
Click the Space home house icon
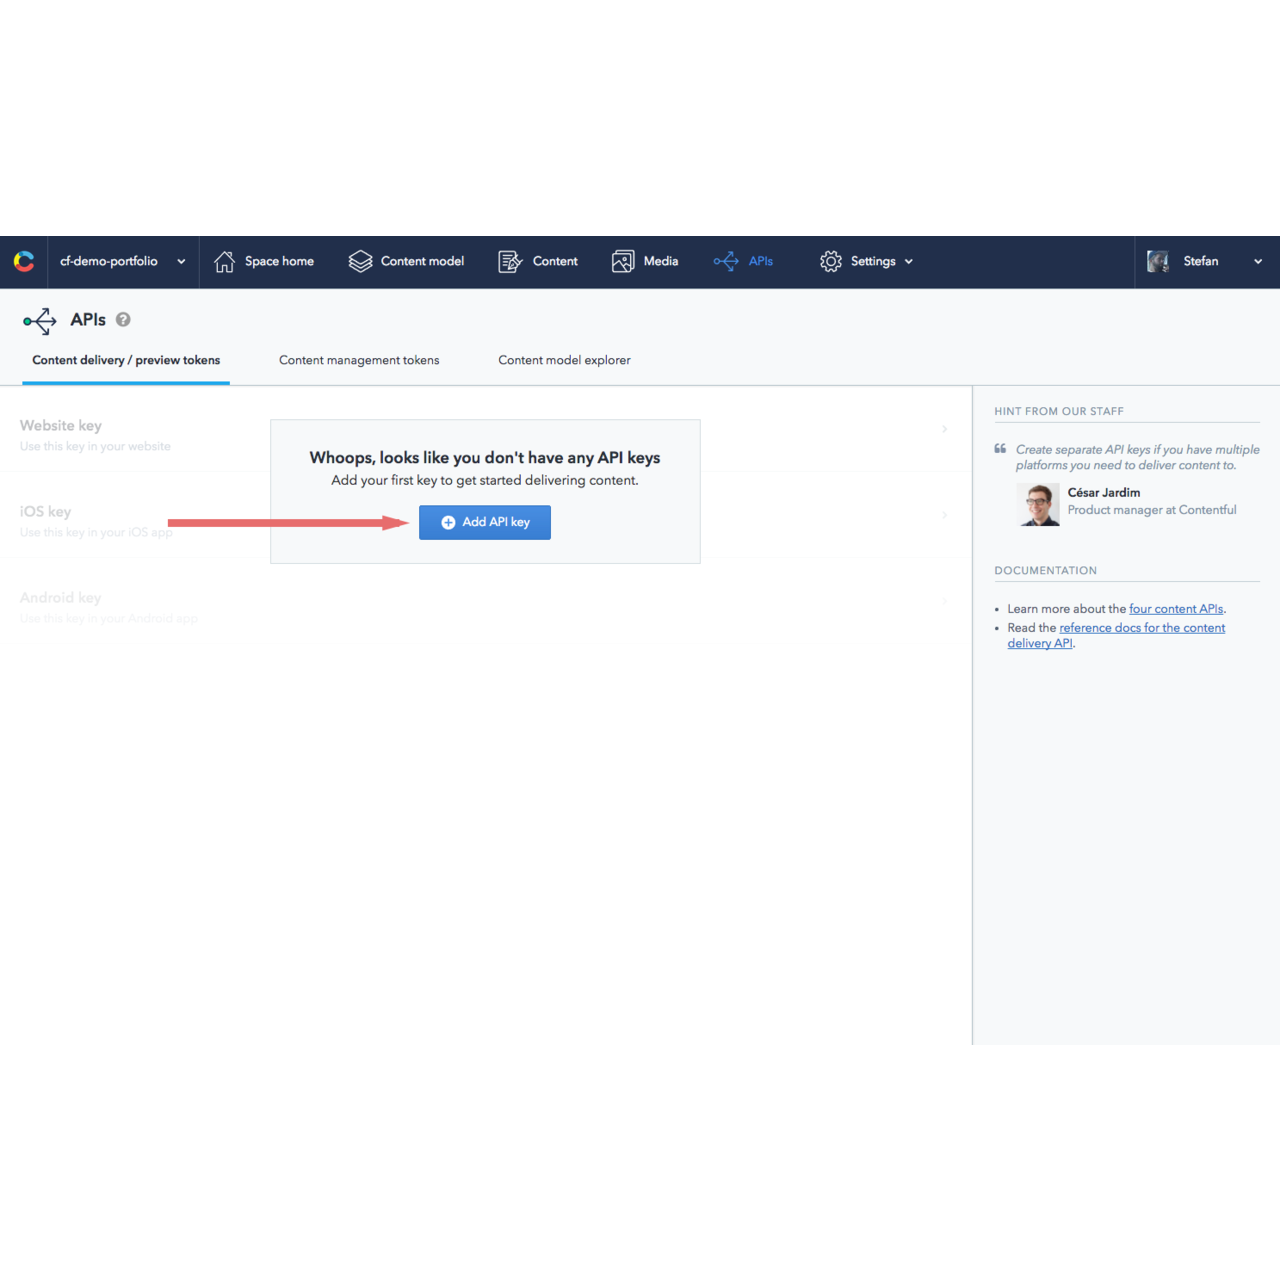224,262
